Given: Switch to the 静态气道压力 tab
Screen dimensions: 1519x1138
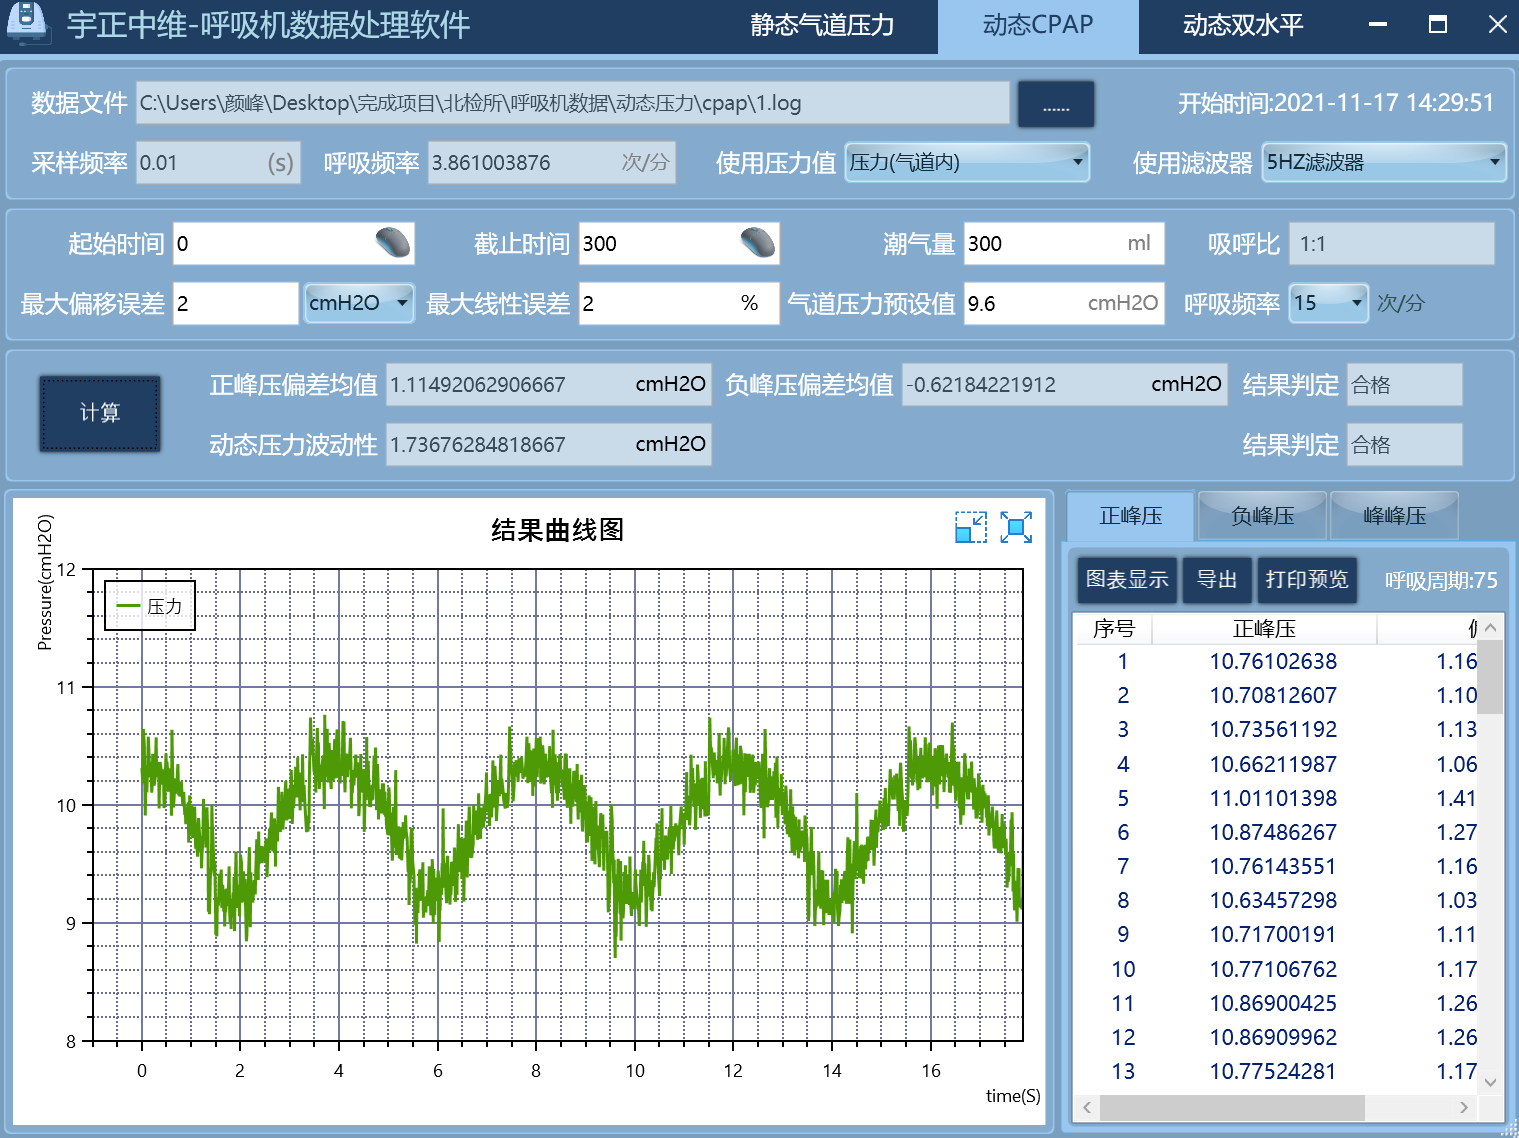Looking at the screenshot, I should pyautogui.click(x=822, y=25).
